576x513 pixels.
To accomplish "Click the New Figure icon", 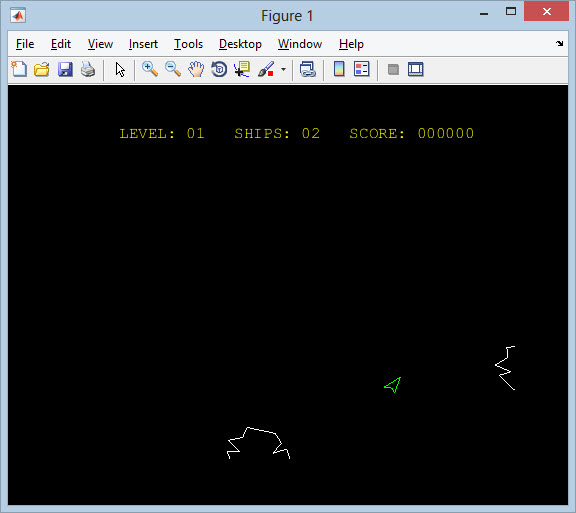I will tap(19, 69).
